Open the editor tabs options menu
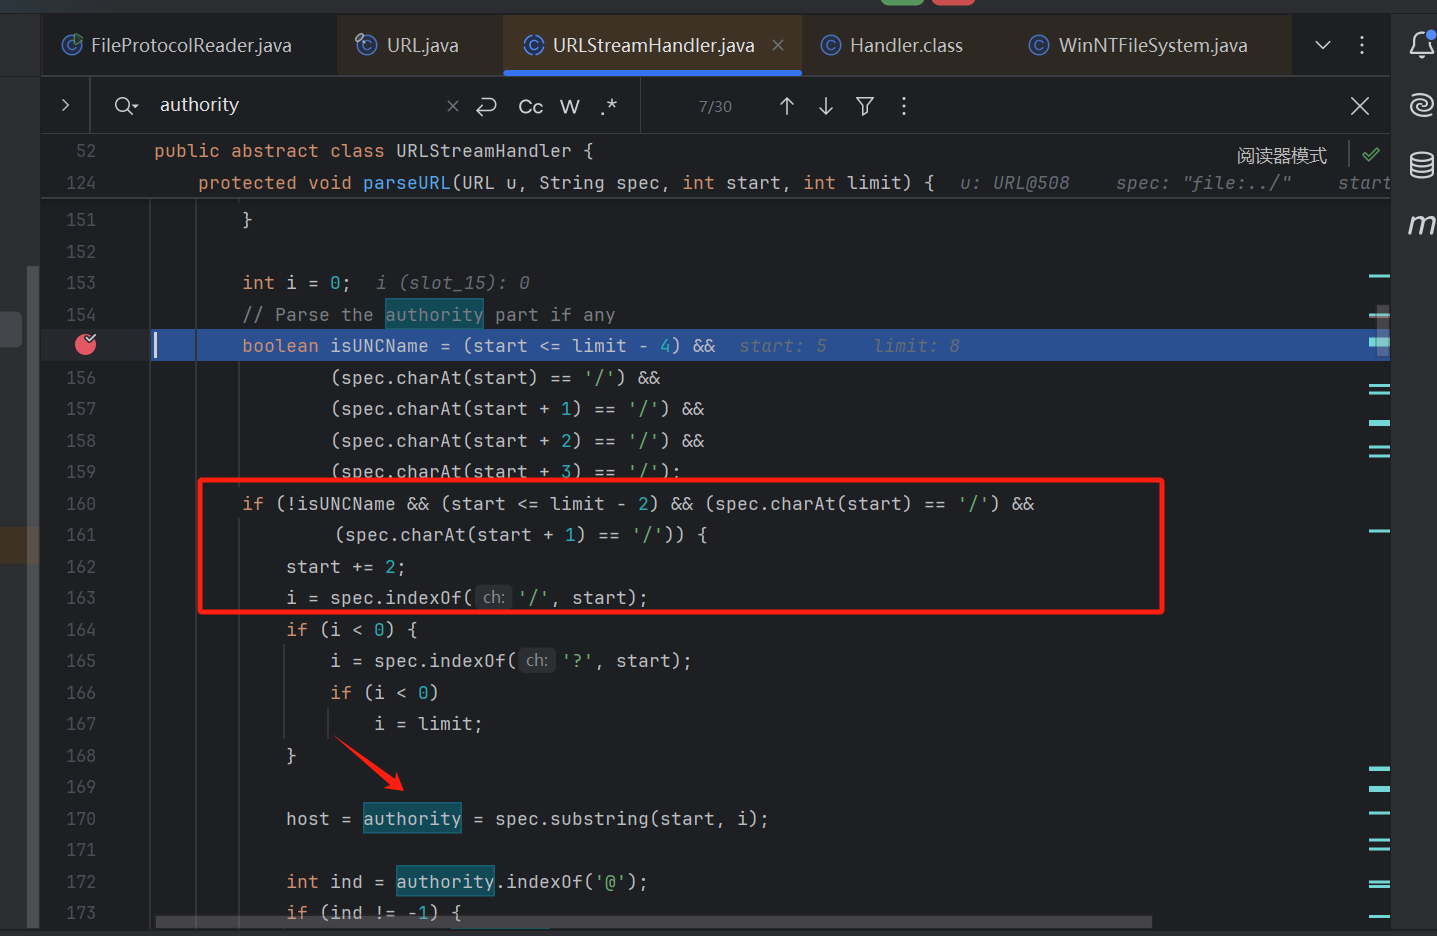This screenshot has height=936, width=1437. (x=1362, y=45)
